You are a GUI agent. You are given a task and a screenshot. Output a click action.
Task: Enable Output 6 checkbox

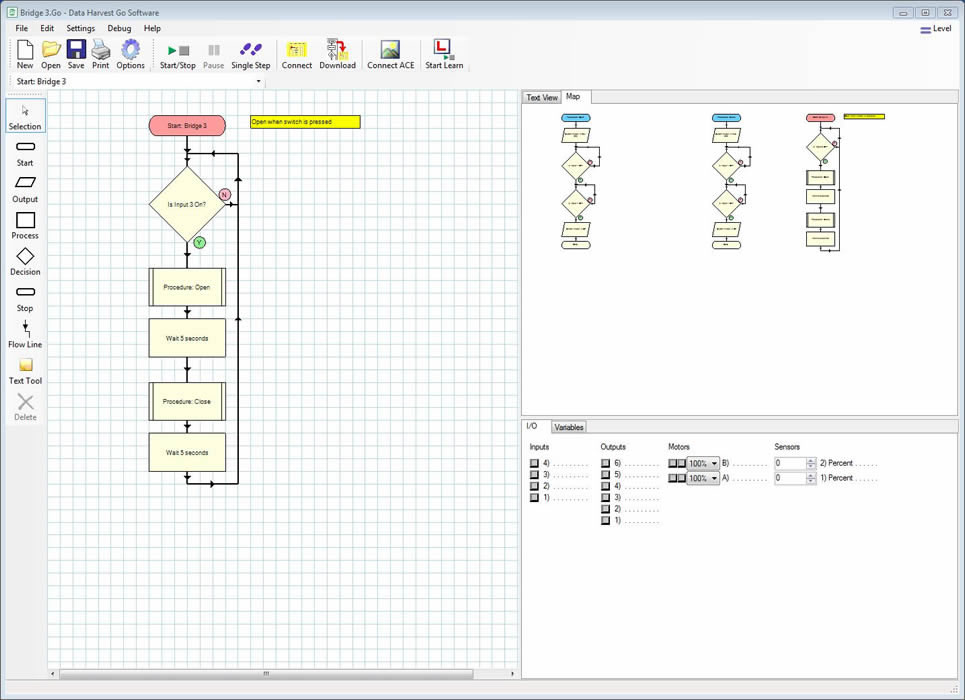(604, 463)
